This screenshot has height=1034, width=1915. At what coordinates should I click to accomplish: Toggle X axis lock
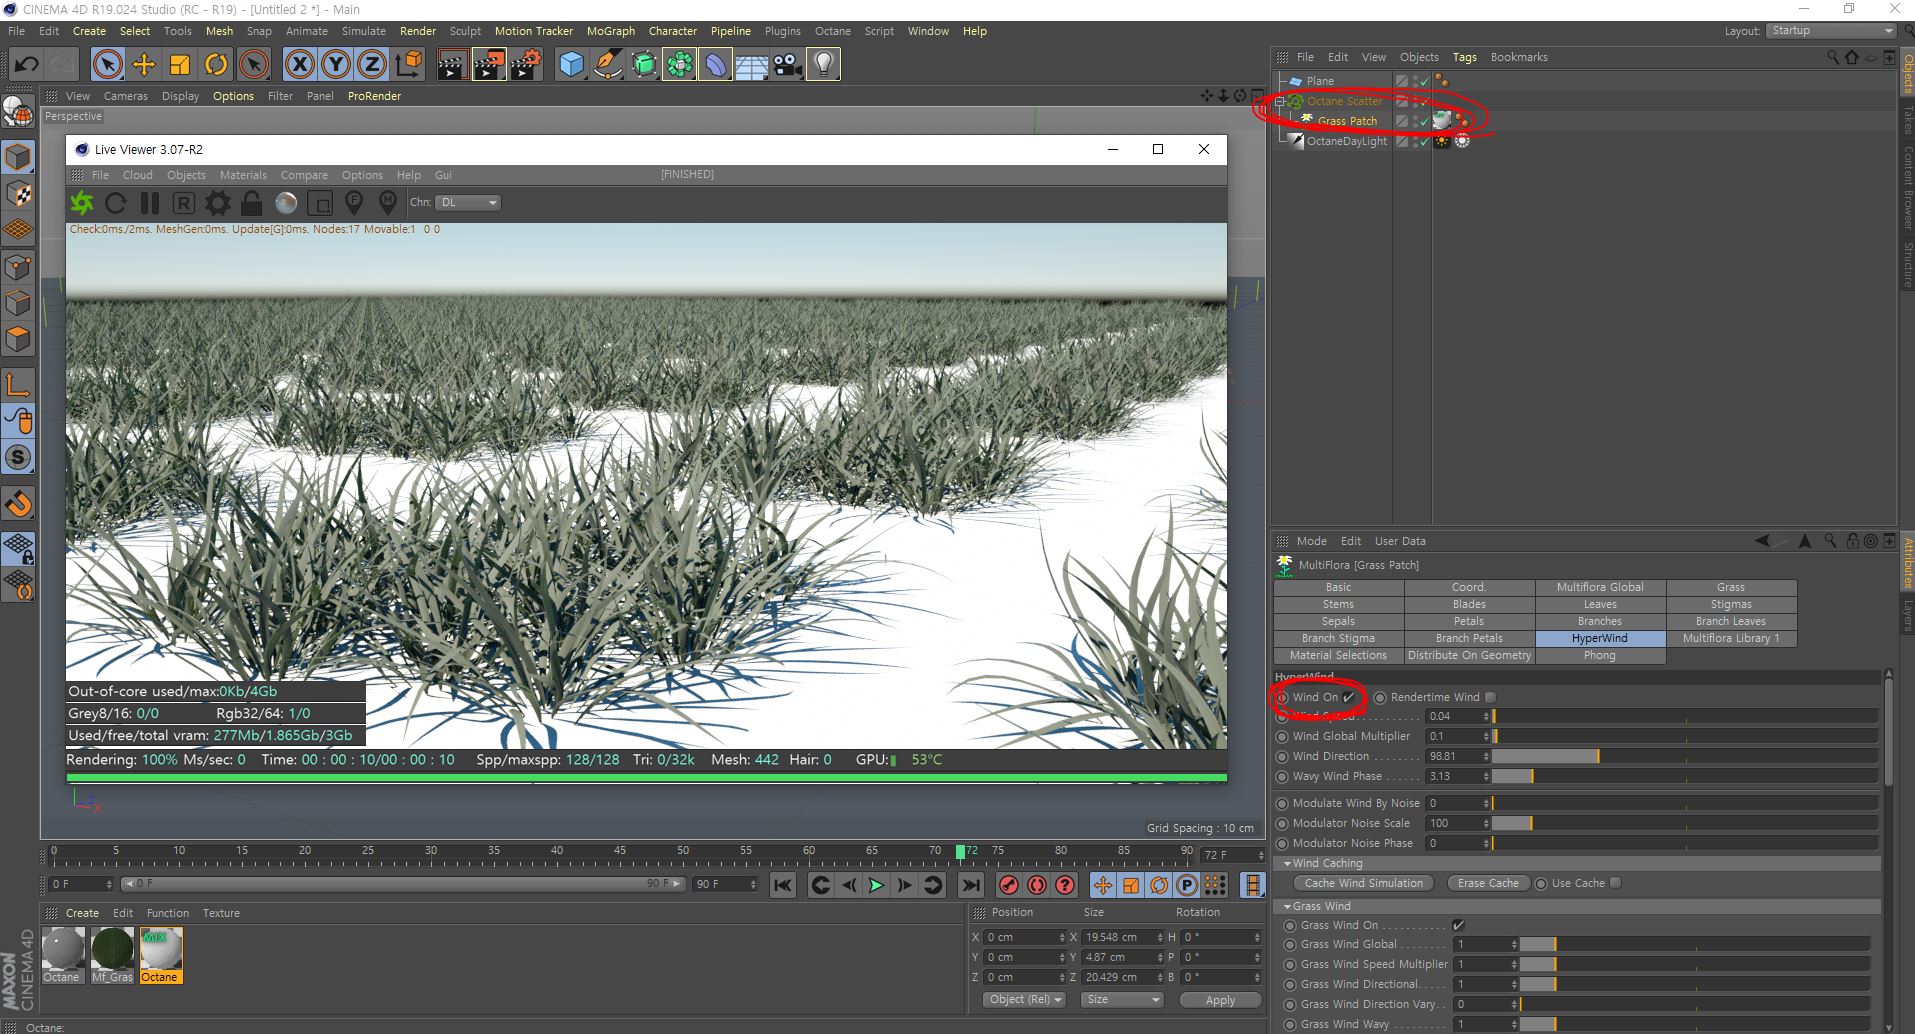[299, 65]
